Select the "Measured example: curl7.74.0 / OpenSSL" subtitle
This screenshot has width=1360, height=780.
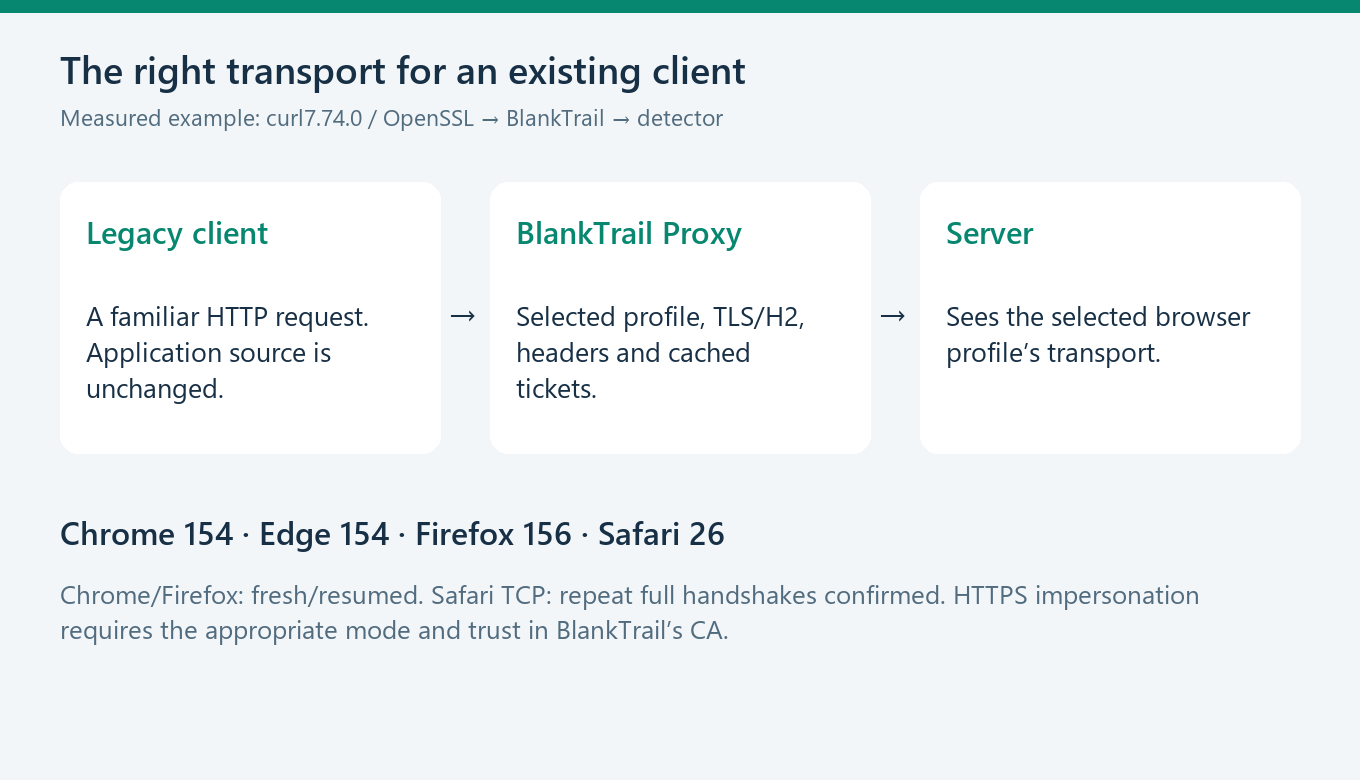click(391, 118)
